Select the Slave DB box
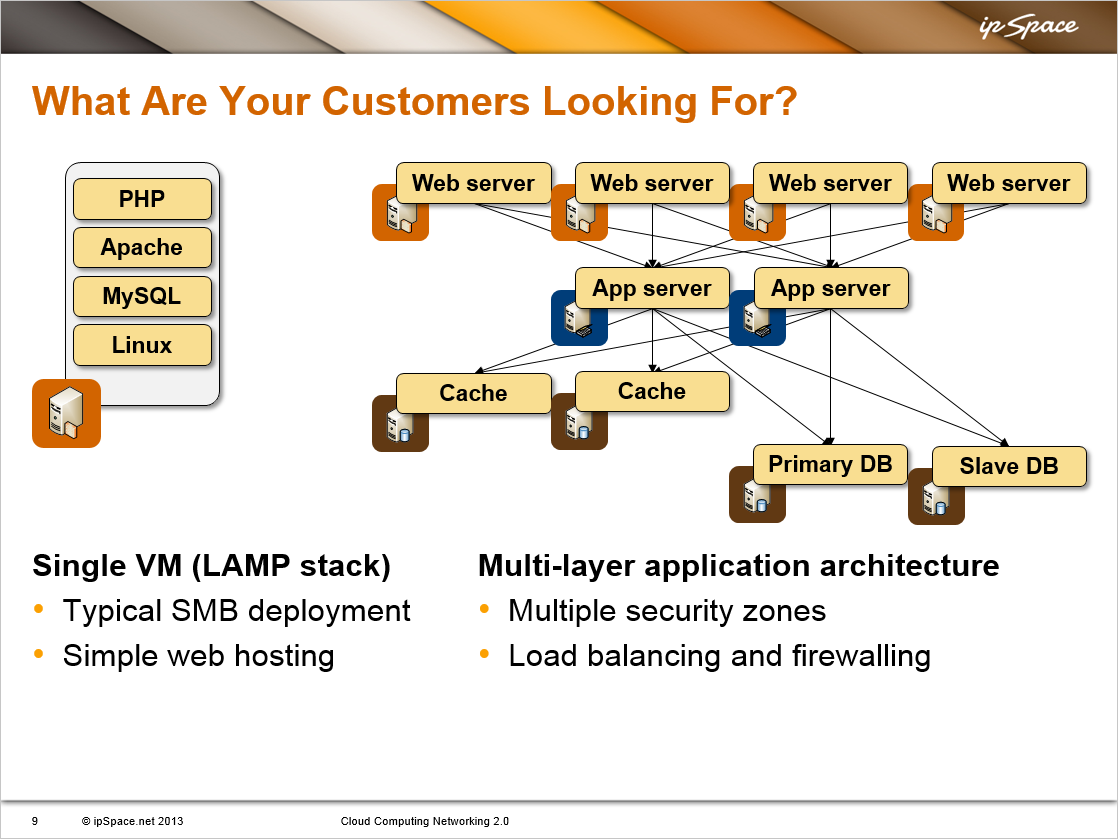The width and height of the screenshot is (1118, 839). [1009, 466]
